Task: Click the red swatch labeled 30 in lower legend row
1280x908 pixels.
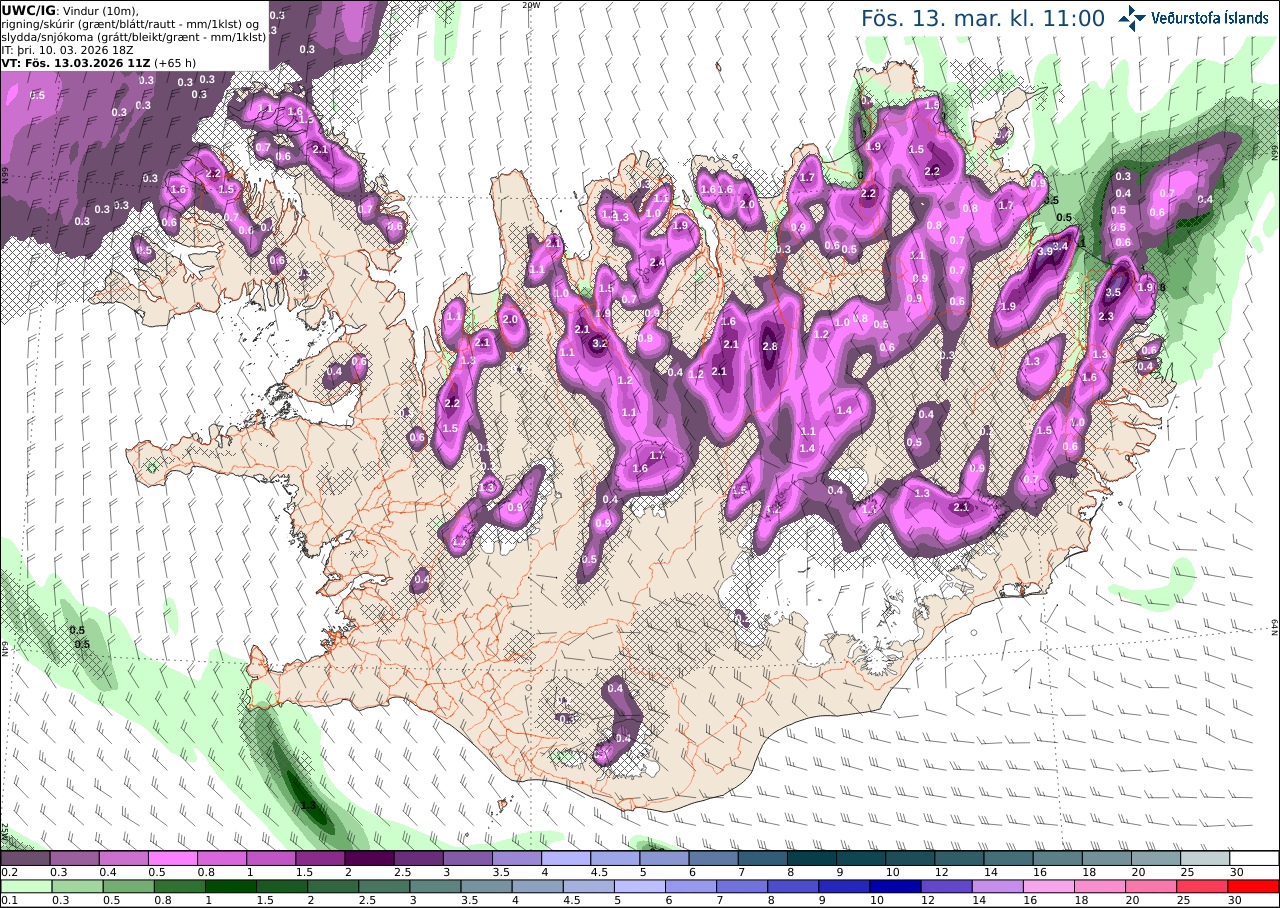Action: click(x=1254, y=886)
